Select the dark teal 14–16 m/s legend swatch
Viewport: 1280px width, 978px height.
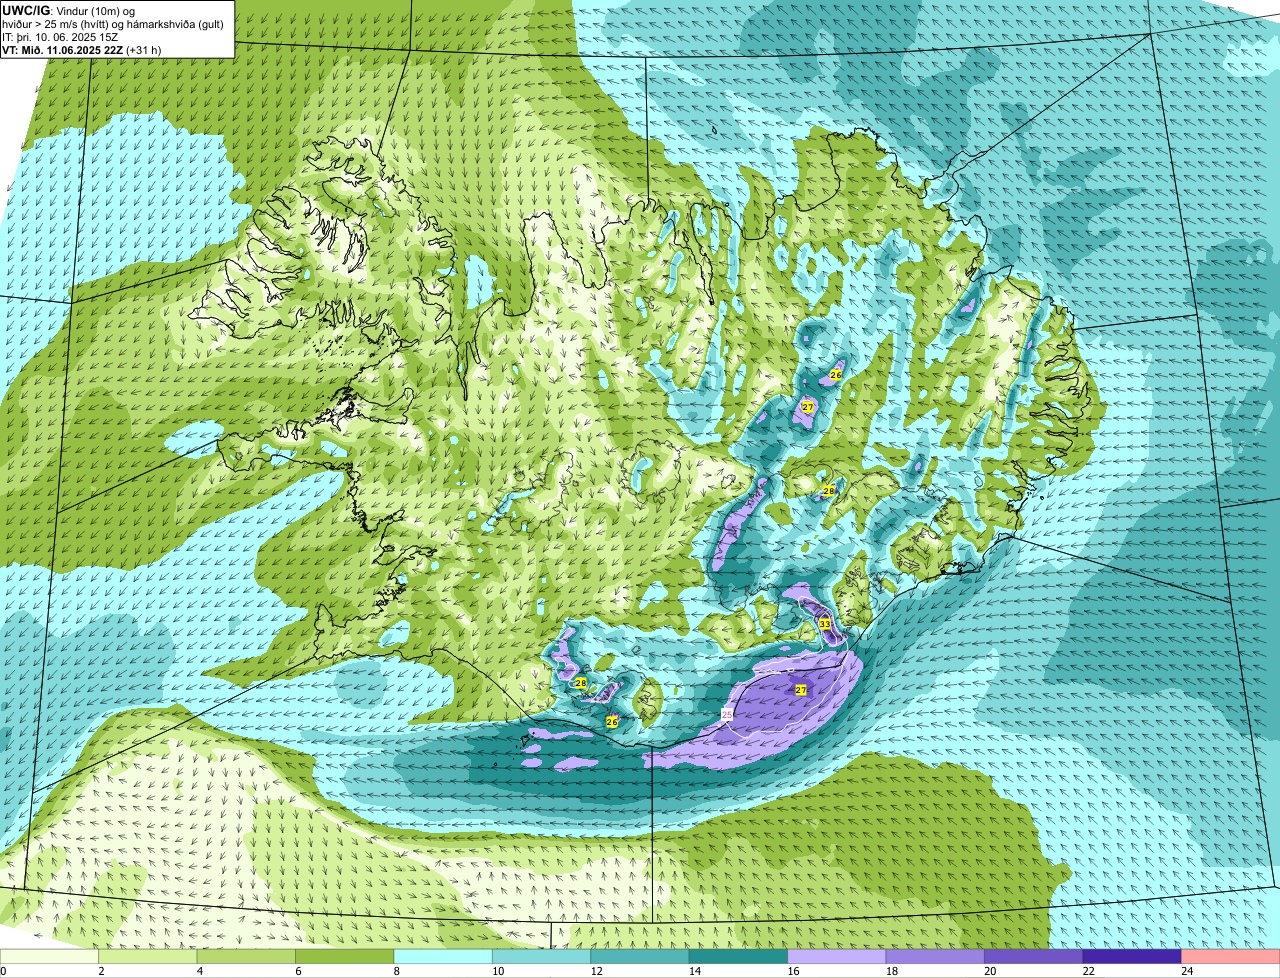738,956
